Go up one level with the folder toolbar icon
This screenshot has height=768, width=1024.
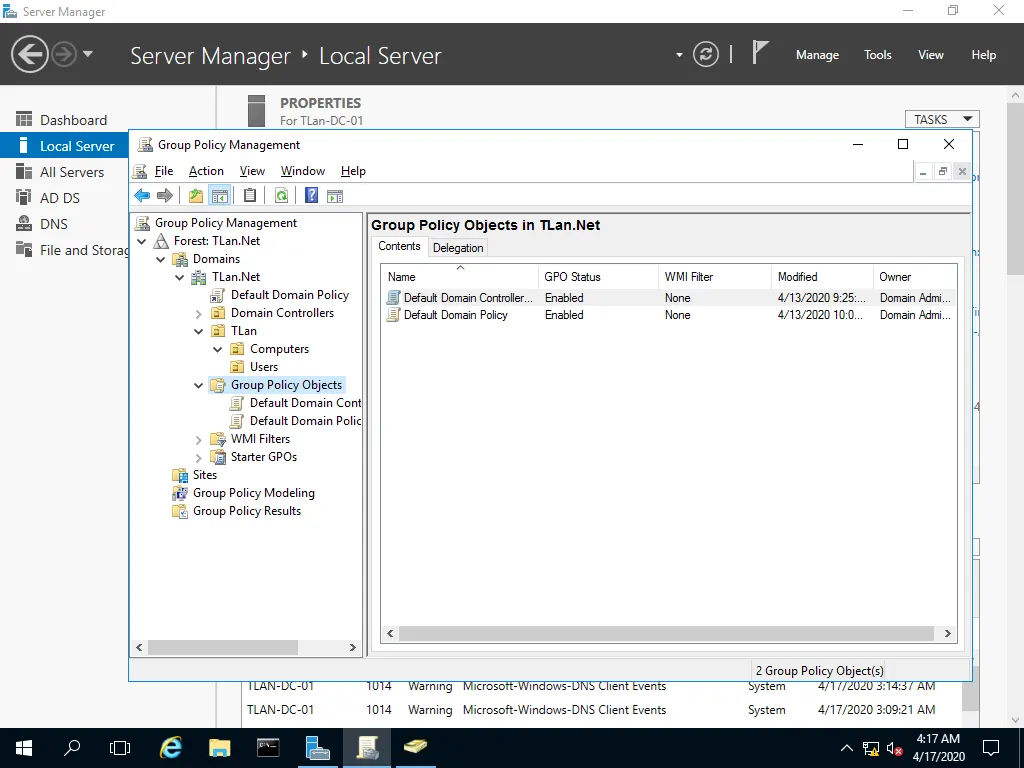[196, 195]
